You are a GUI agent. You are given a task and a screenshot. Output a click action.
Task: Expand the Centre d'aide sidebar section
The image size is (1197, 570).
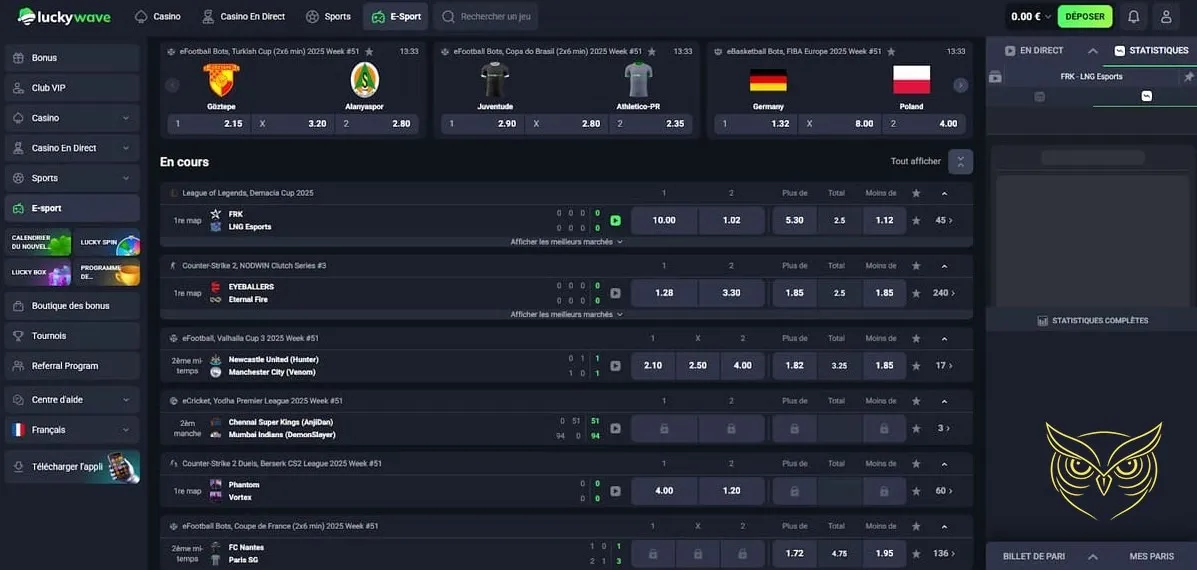[x=72, y=400]
